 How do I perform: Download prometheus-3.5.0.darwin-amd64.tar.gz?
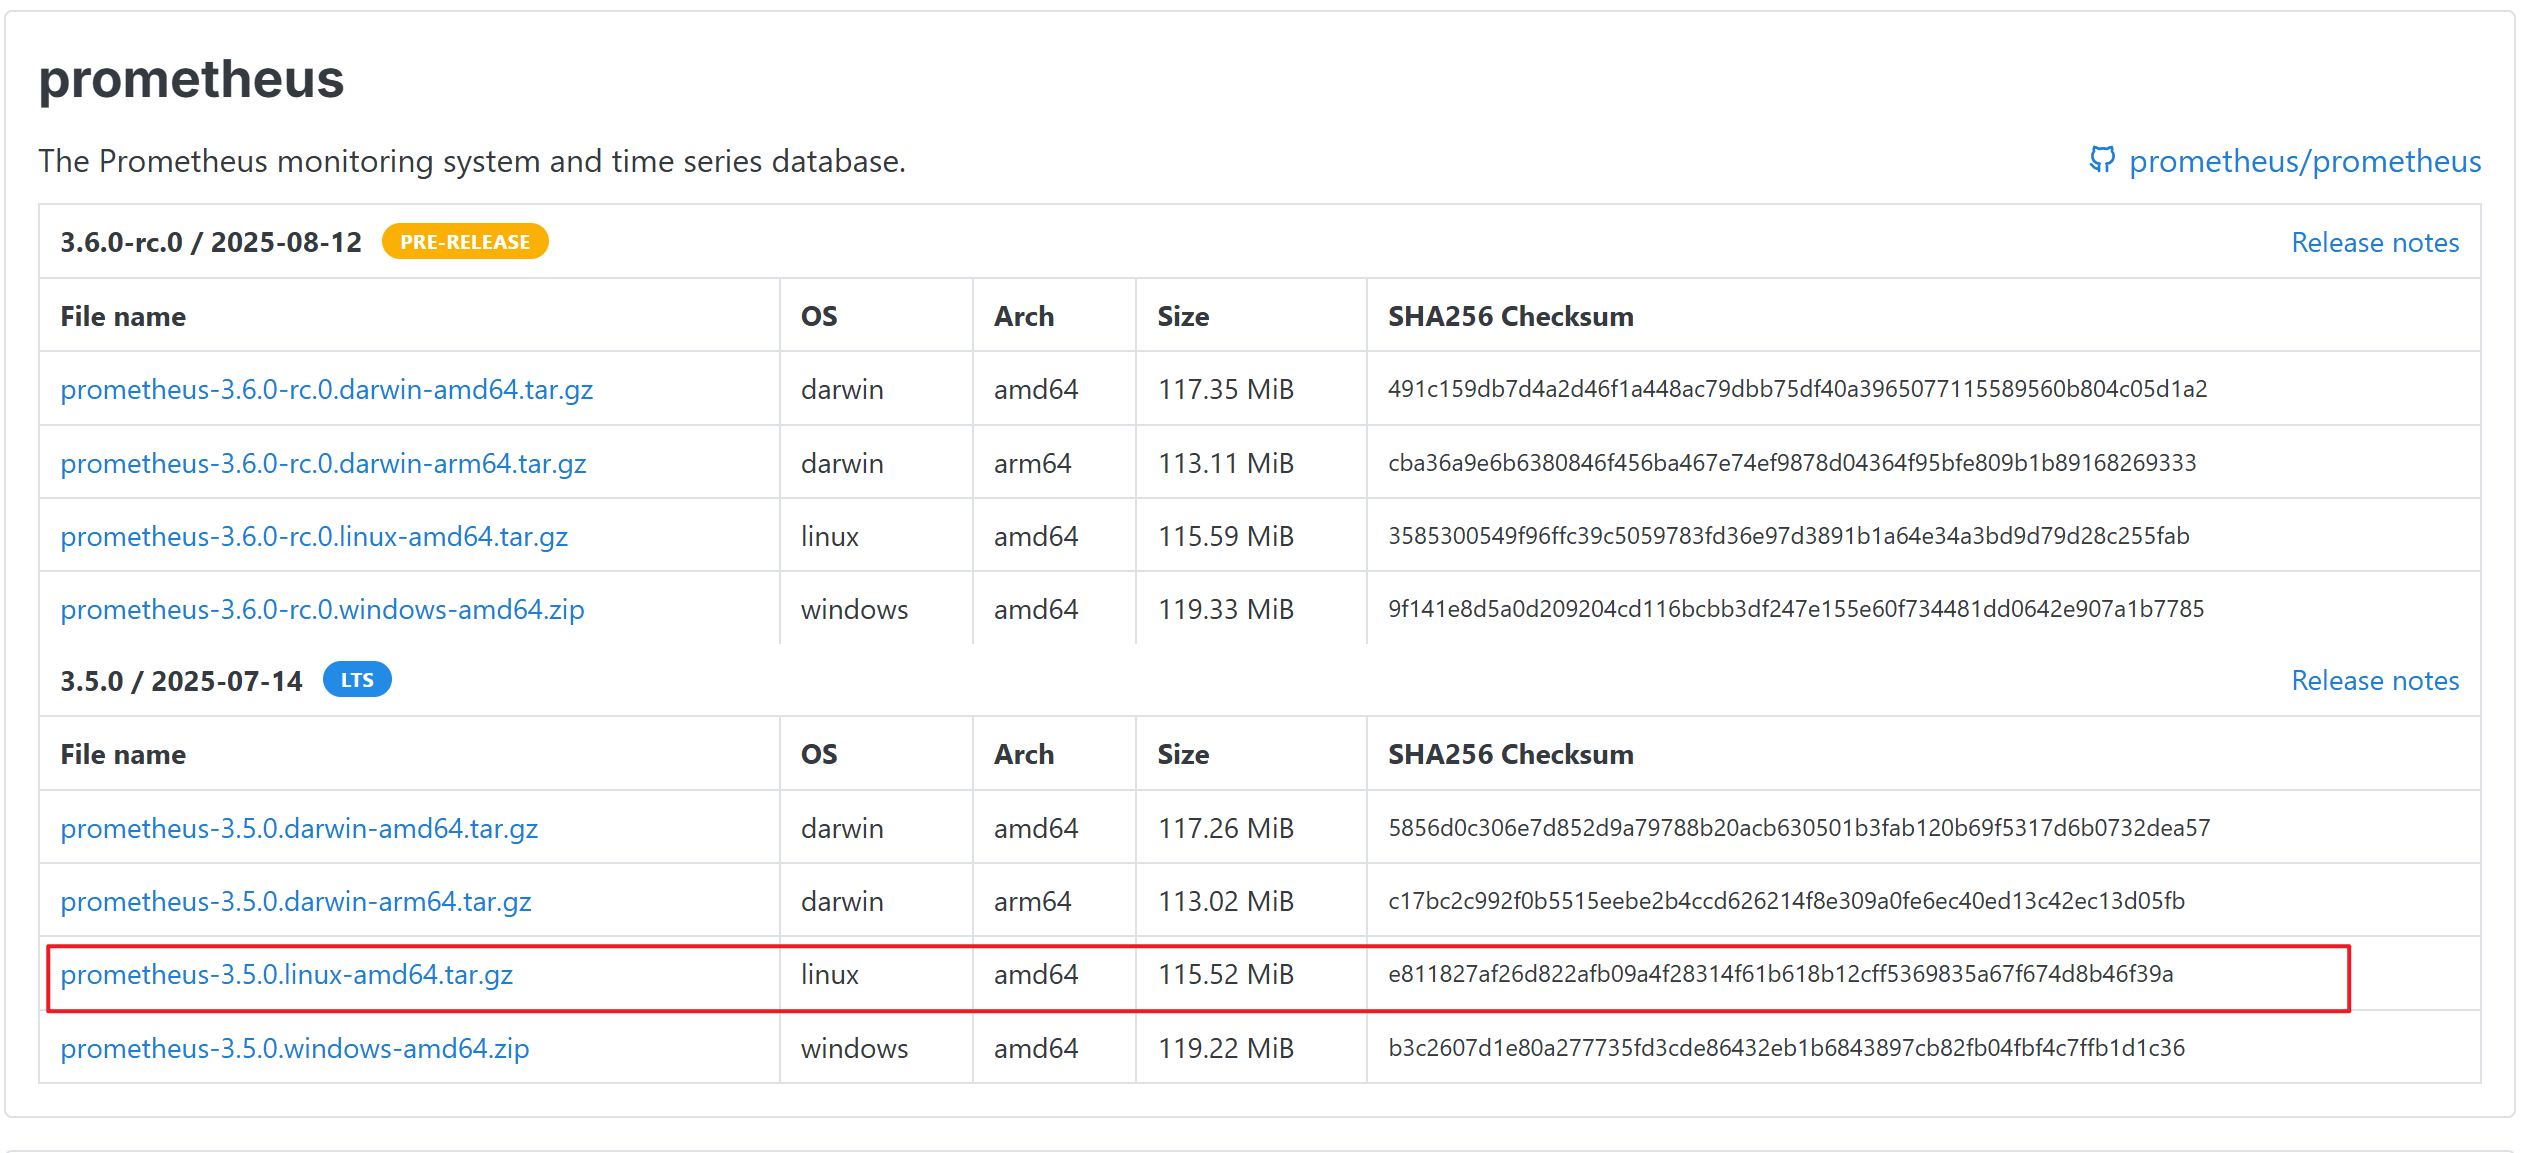(x=299, y=828)
